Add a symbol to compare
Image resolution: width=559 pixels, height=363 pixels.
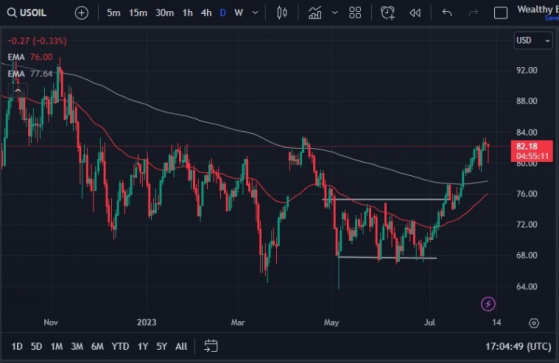point(81,13)
